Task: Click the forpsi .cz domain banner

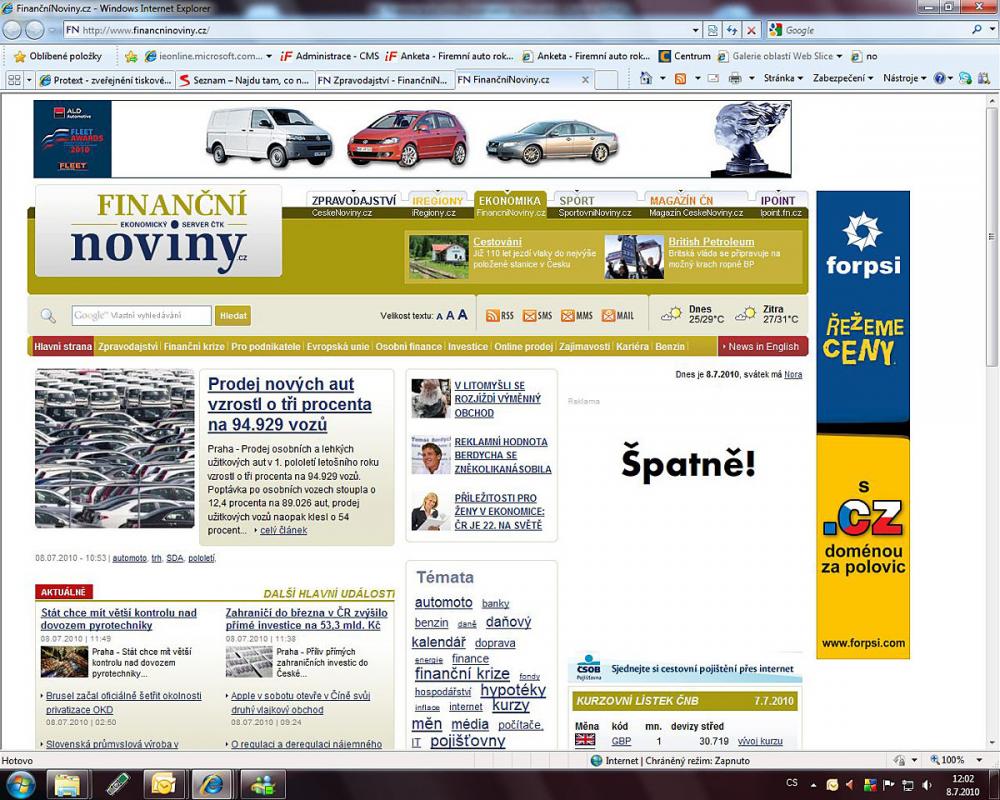Action: pyautogui.click(x=863, y=425)
